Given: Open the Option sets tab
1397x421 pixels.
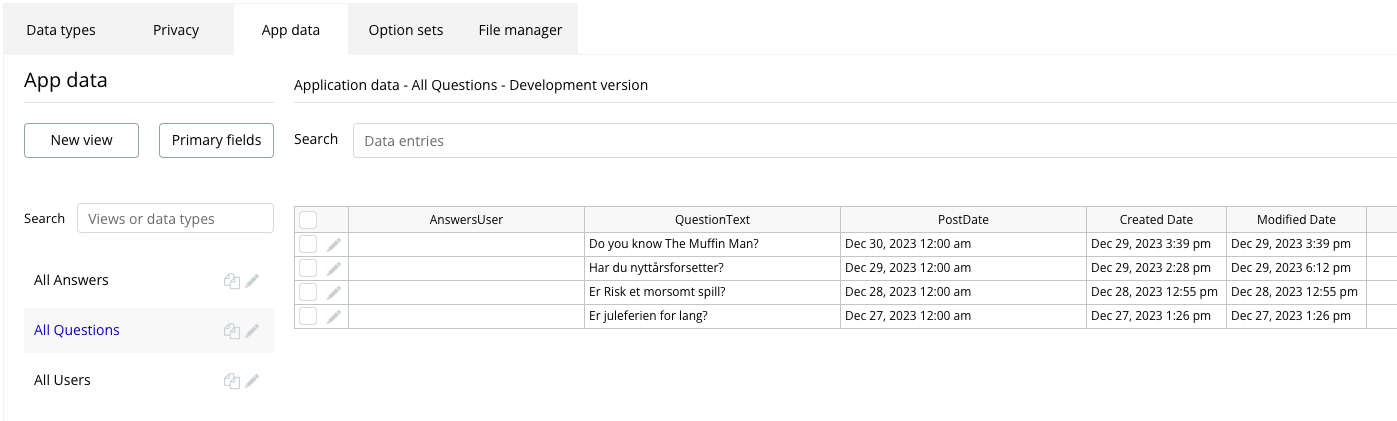Looking at the screenshot, I should (x=405, y=30).
